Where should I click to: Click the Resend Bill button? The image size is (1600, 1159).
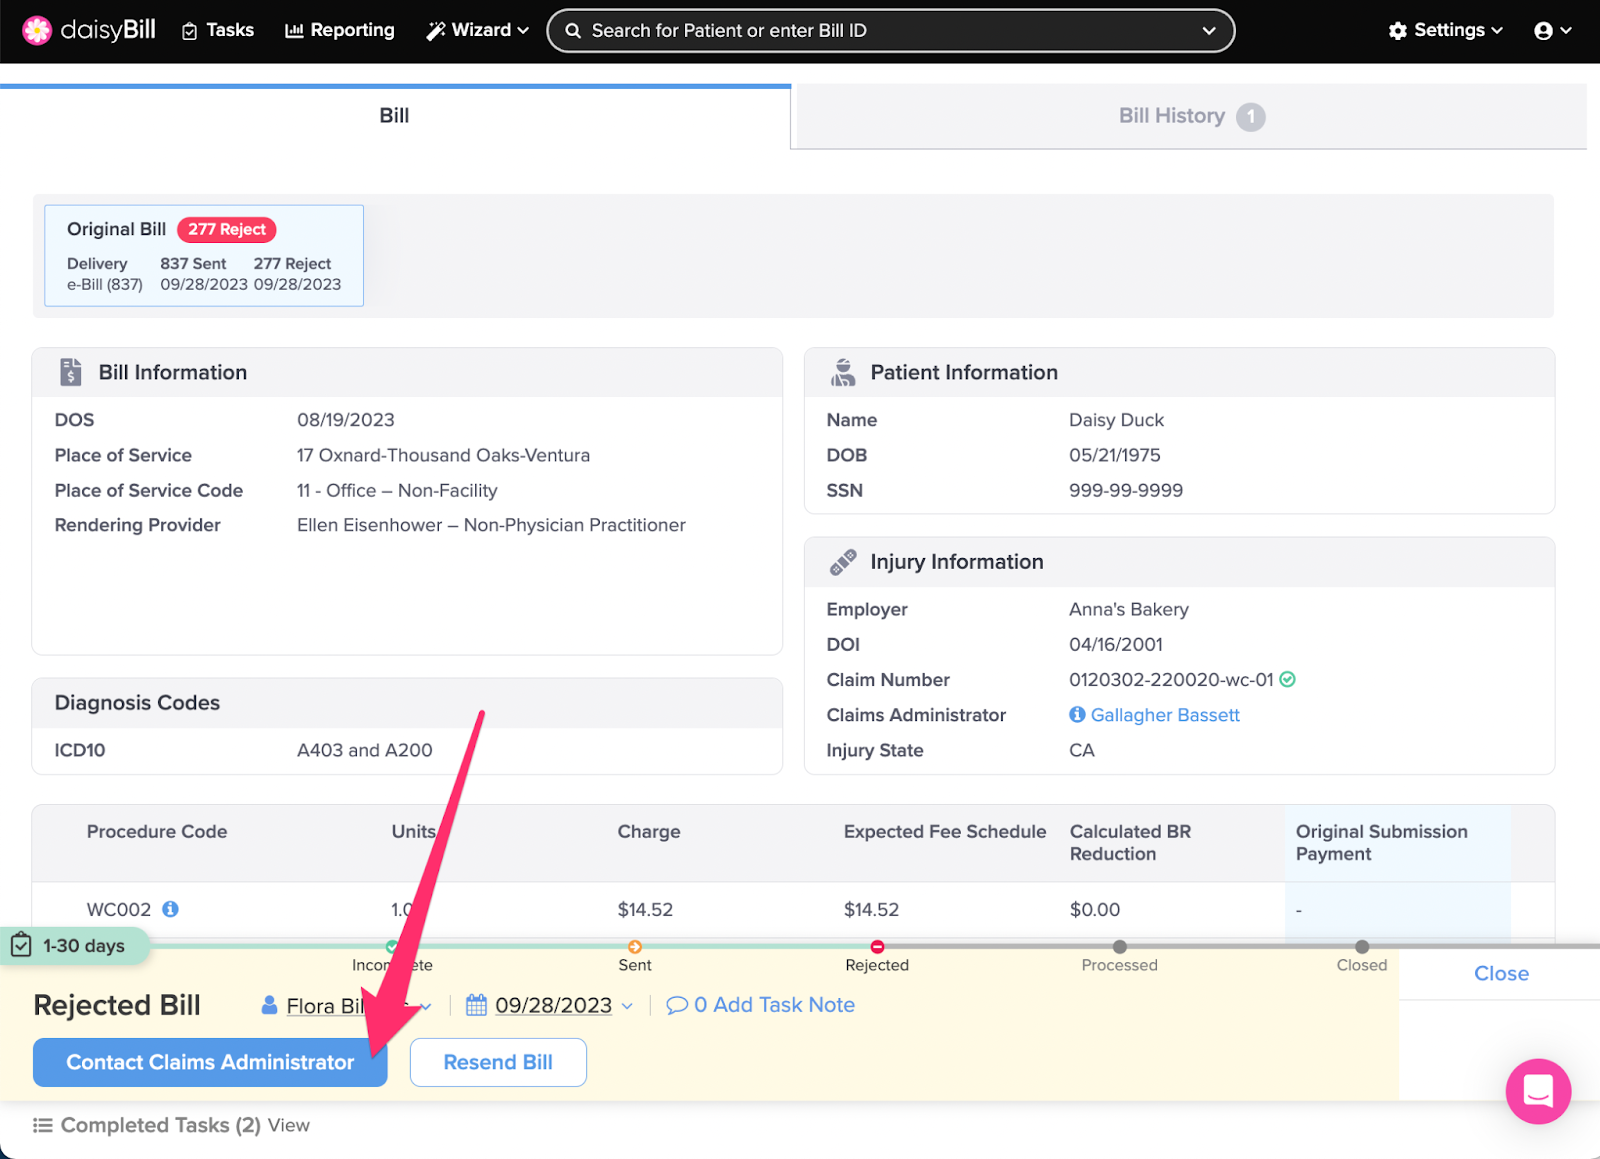(x=498, y=1062)
